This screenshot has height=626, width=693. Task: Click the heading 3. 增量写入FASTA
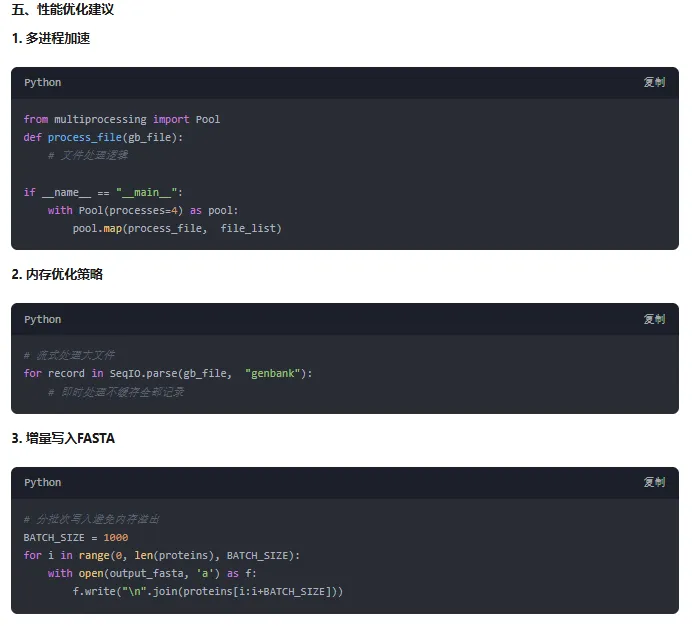click(x=63, y=438)
